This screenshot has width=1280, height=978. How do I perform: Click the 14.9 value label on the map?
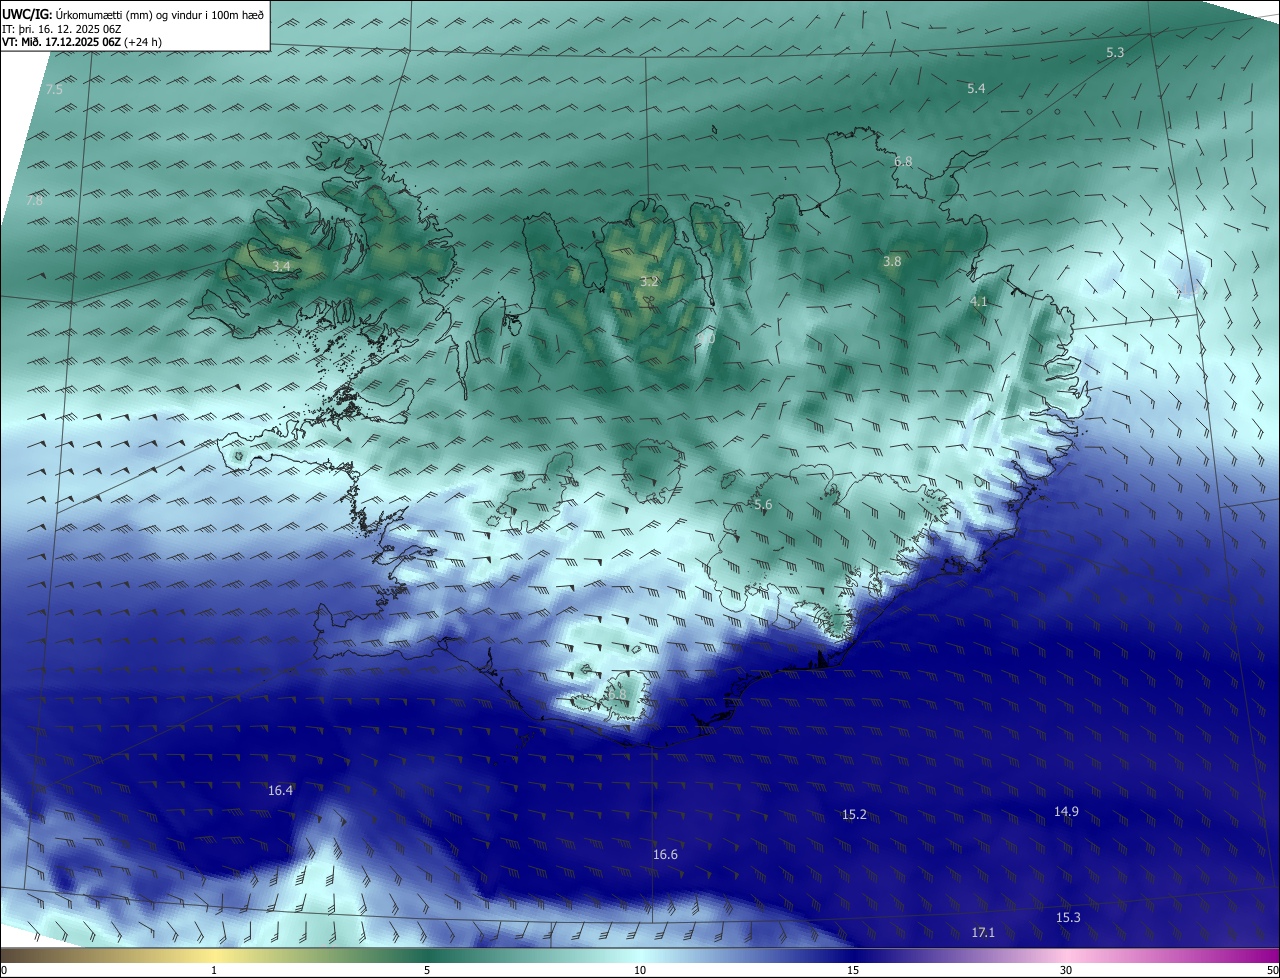(x=1066, y=811)
